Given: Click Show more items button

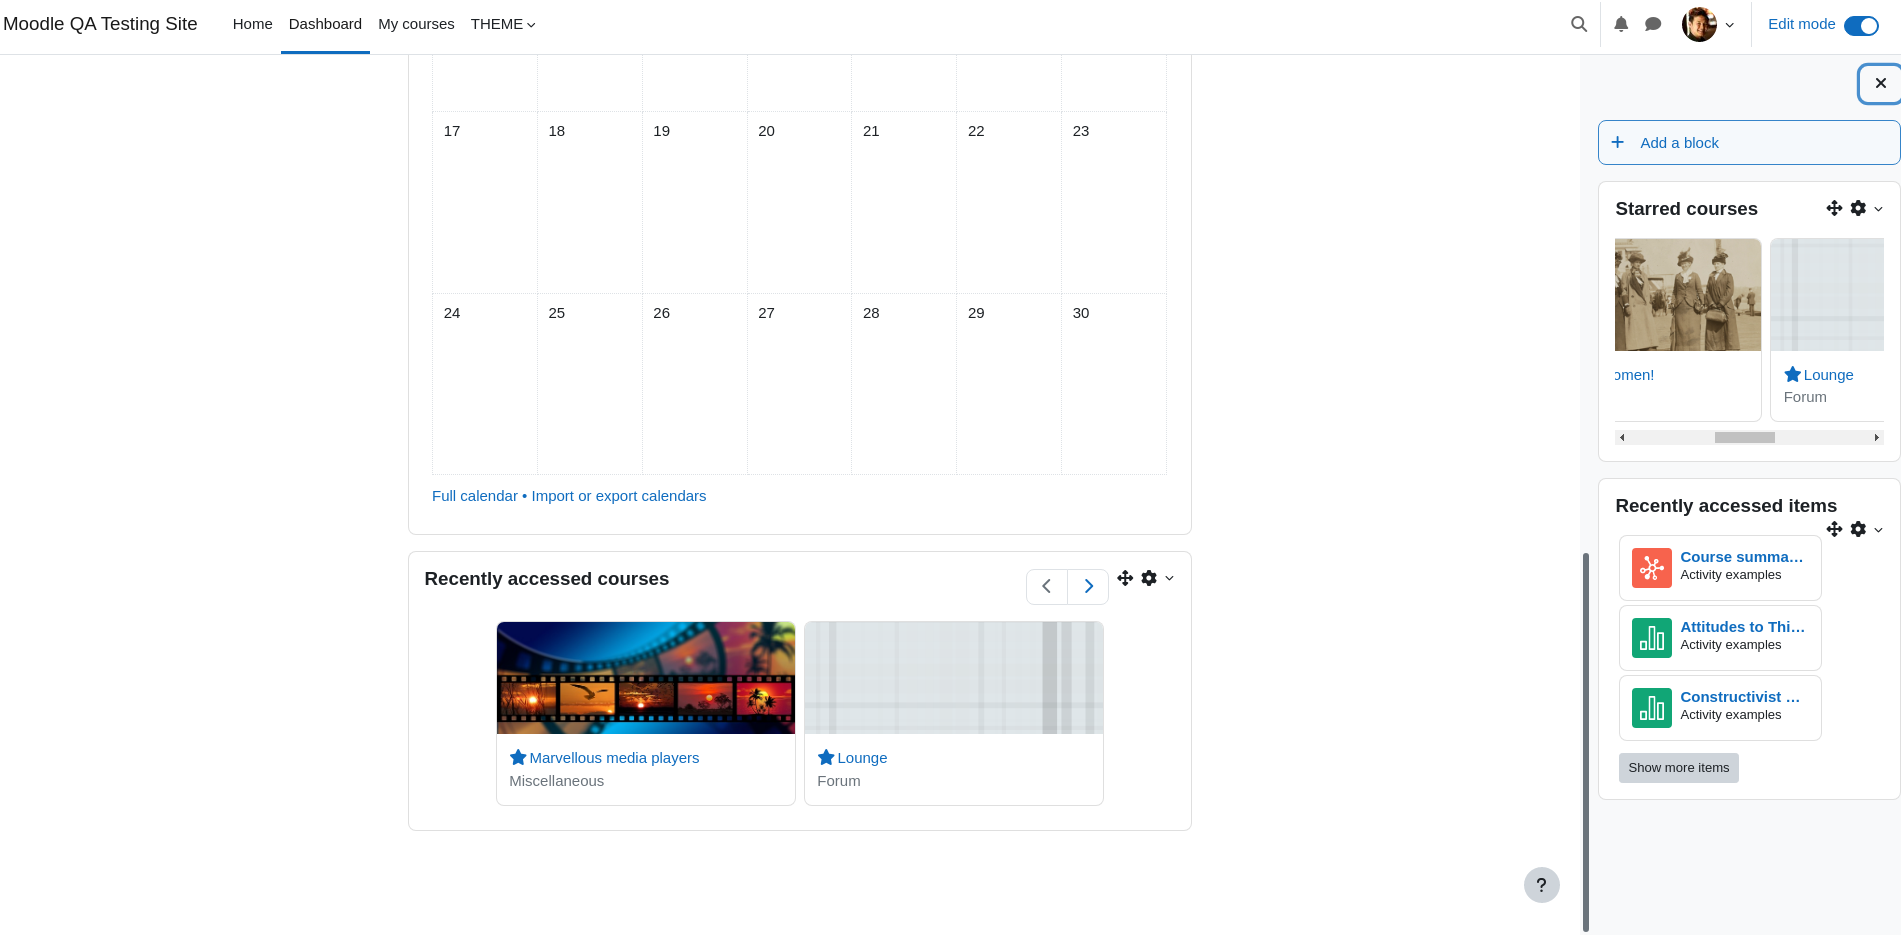Looking at the screenshot, I should coord(1679,768).
